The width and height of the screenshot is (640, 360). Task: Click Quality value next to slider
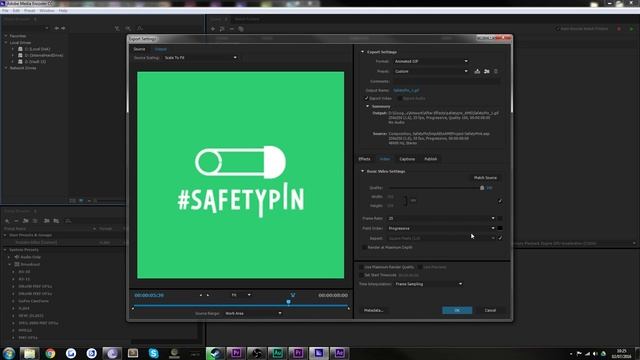[489, 188]
